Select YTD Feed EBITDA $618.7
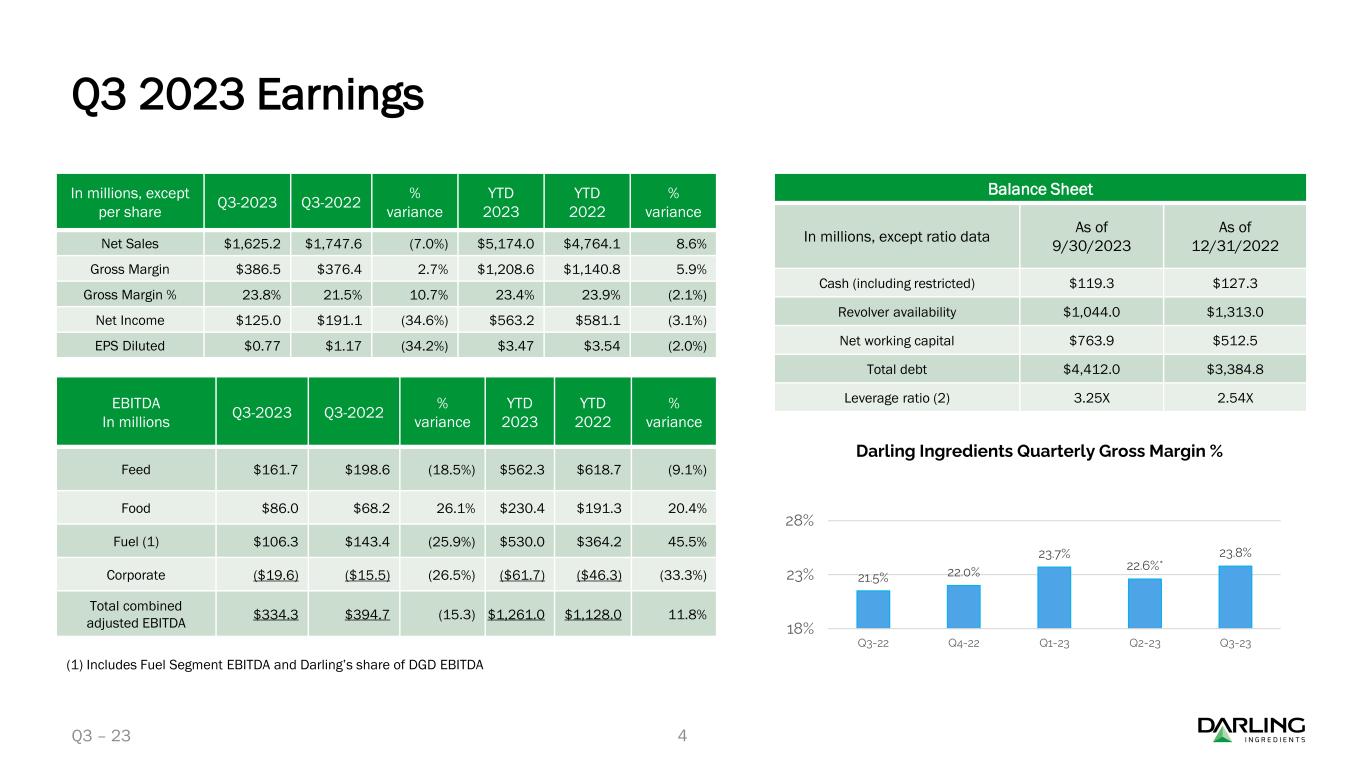 tap(597, 470)
